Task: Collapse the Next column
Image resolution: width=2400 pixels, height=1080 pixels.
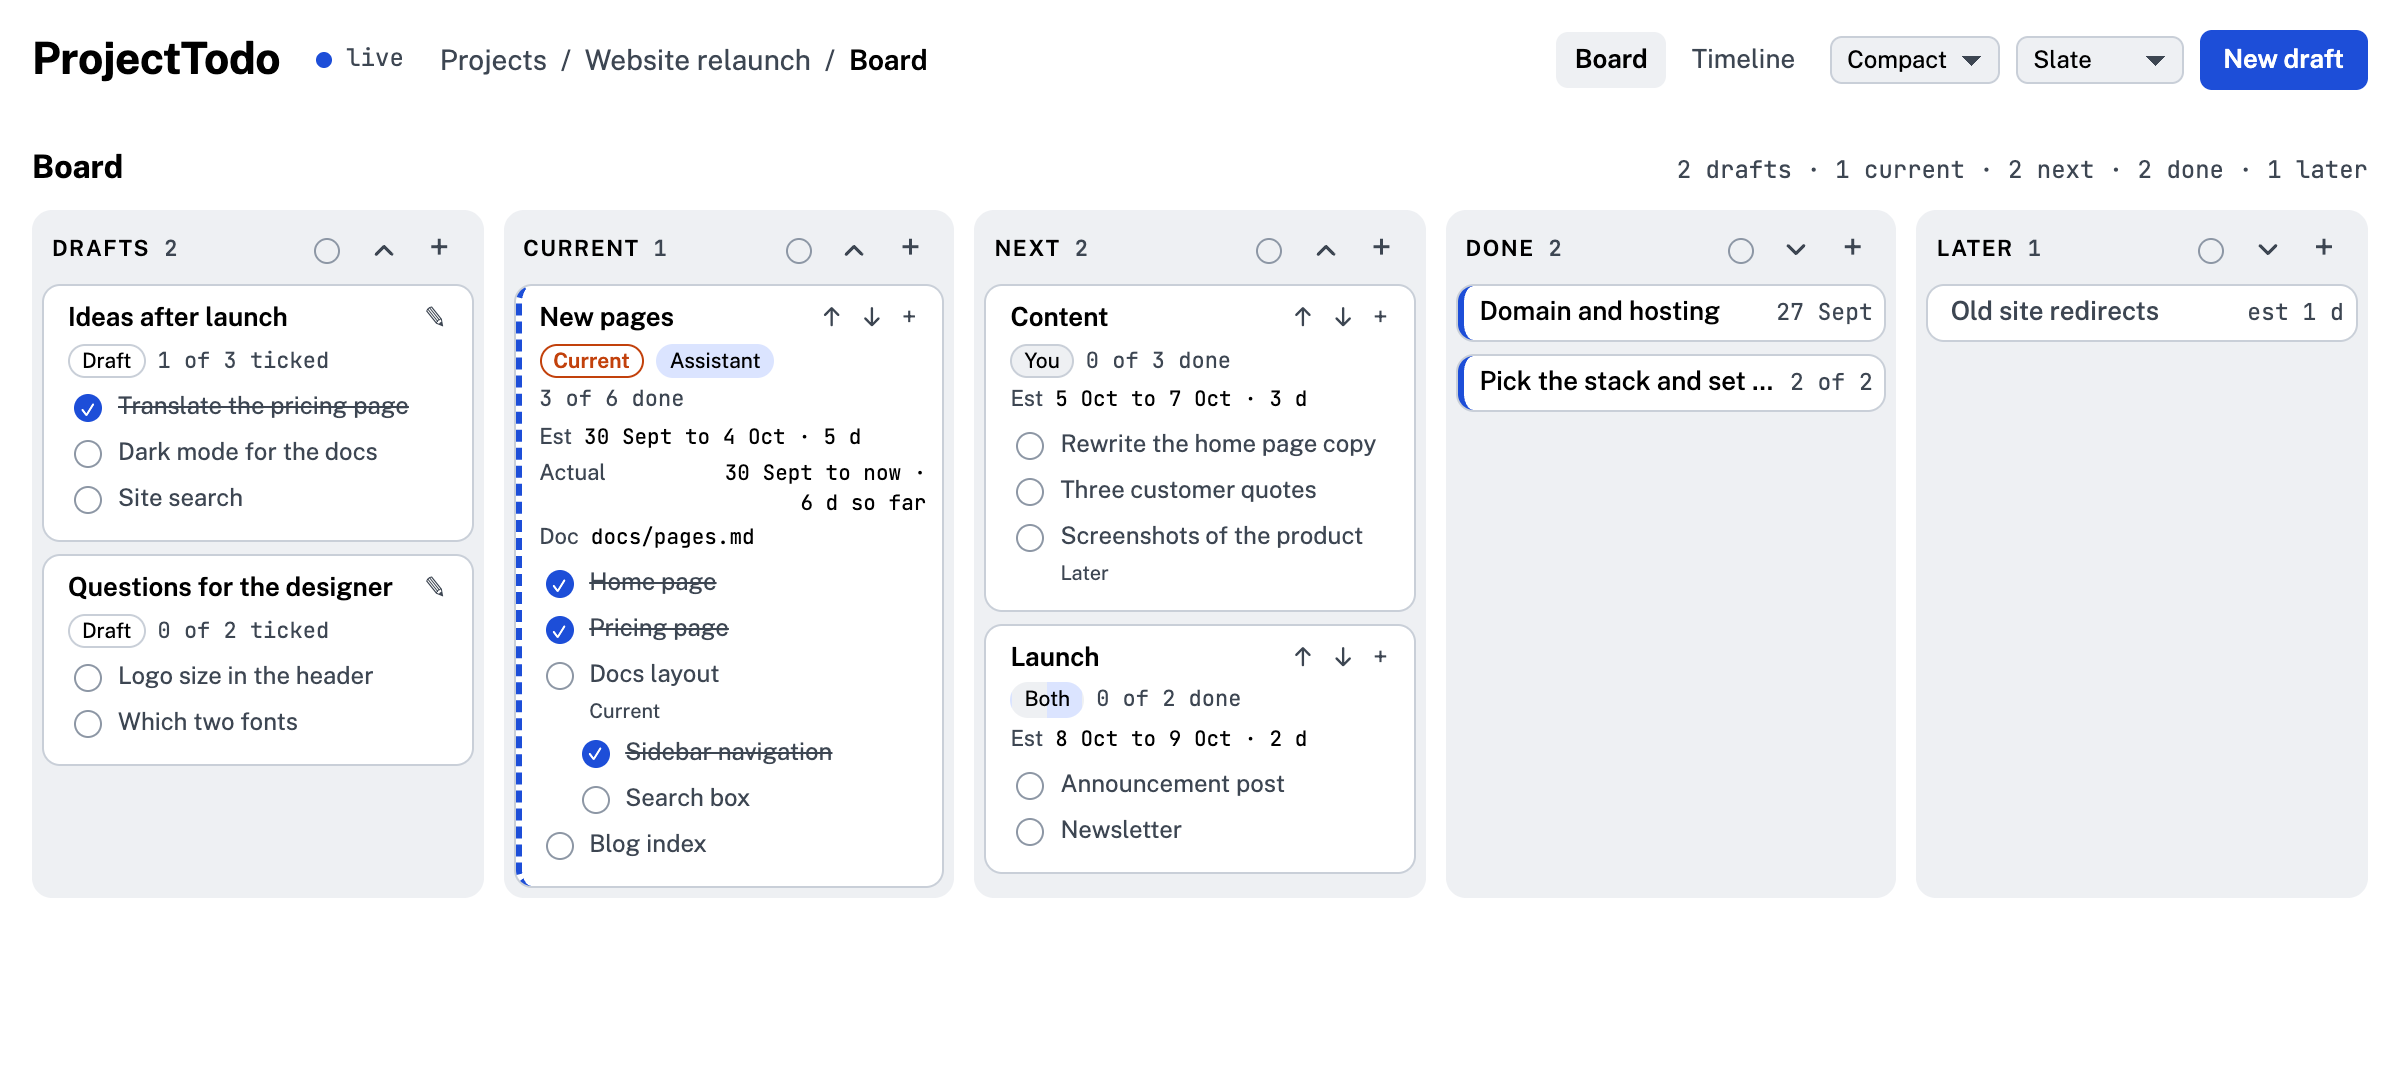Action: (x=1326, y=250)
